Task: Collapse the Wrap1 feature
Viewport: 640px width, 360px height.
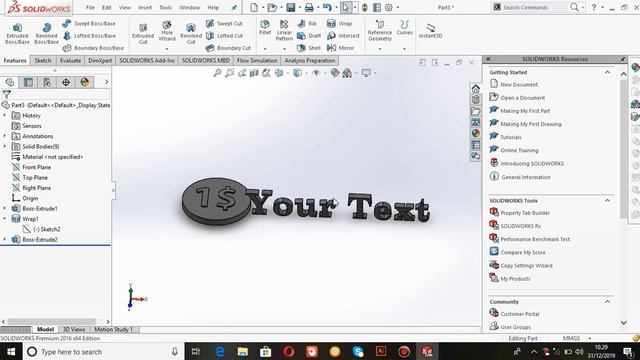Action: click(x=5, y=219)
